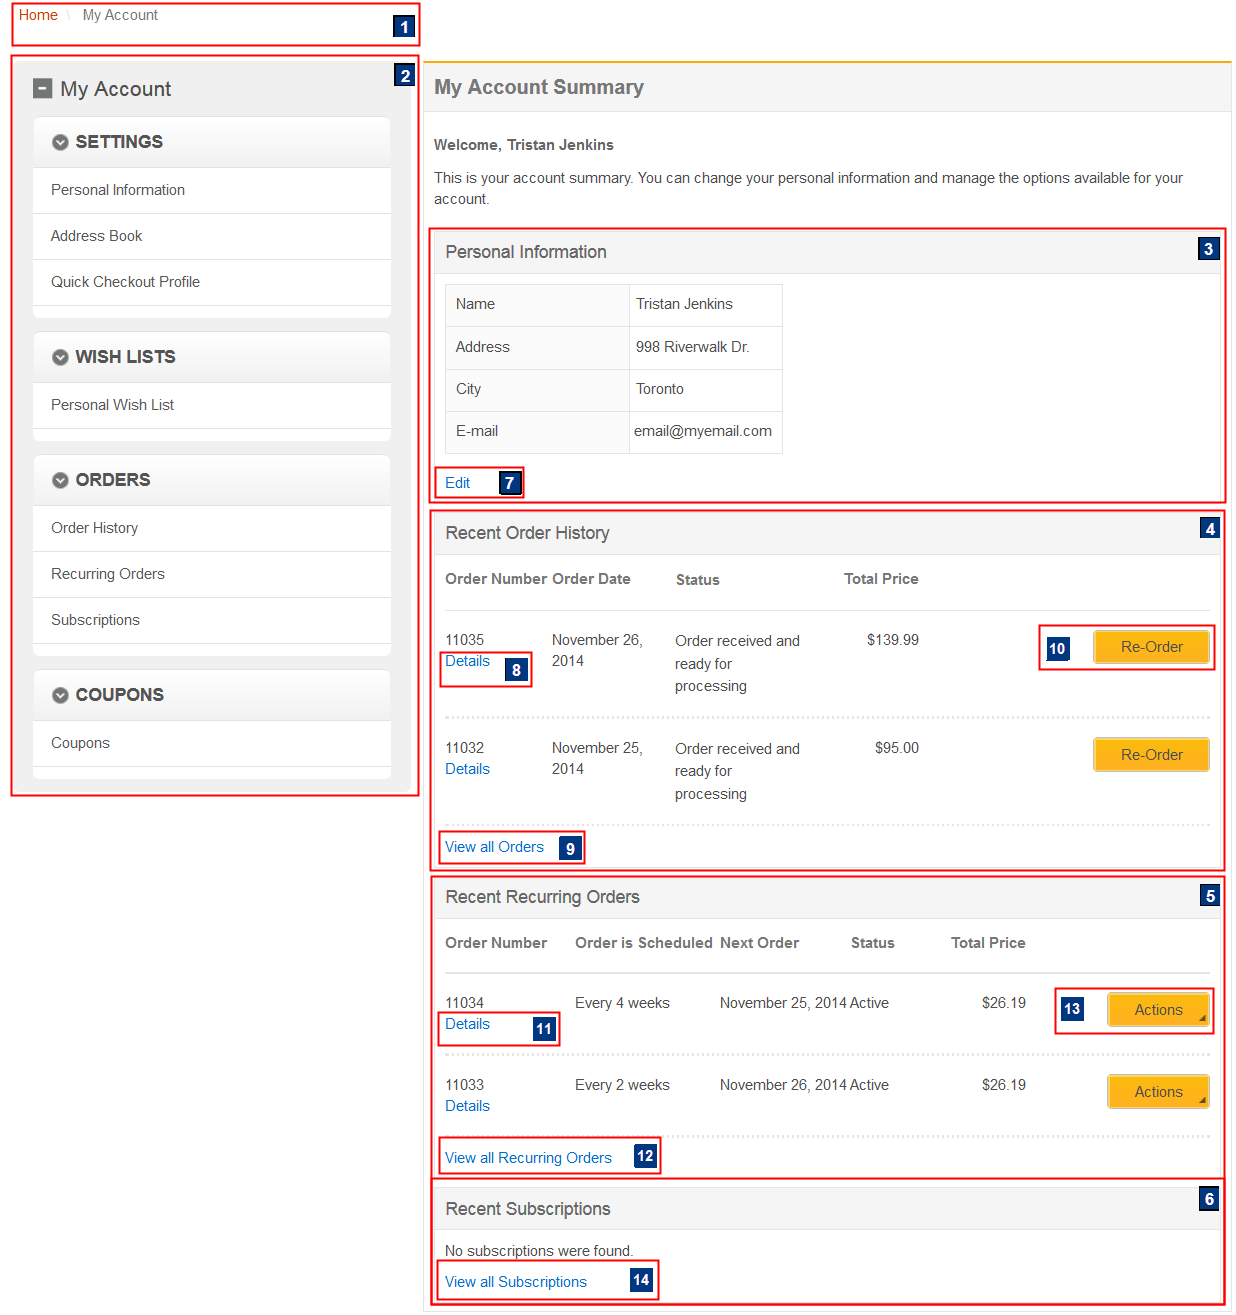This screenshot has height=1315, width=1236.
Task: Click the WISH LISTS chevron icon
Action: [x=60, y=356]
